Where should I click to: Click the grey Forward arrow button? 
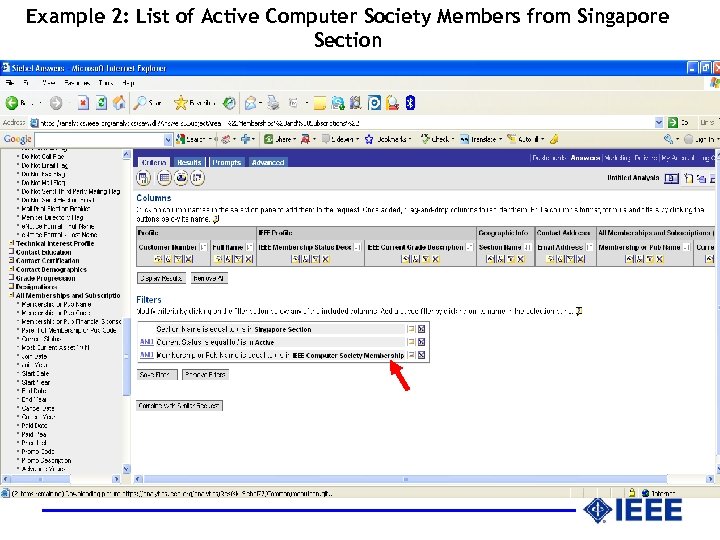[x=56, y=103]
